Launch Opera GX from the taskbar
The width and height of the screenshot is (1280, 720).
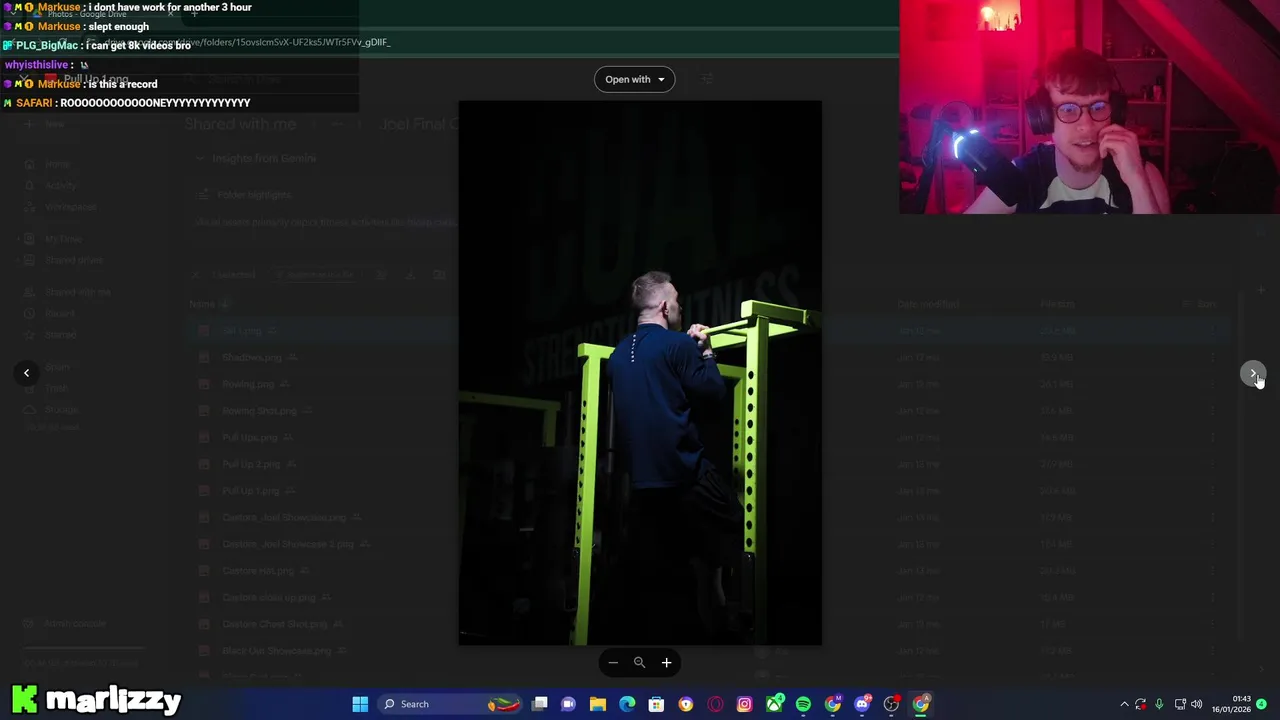[715, 704]
